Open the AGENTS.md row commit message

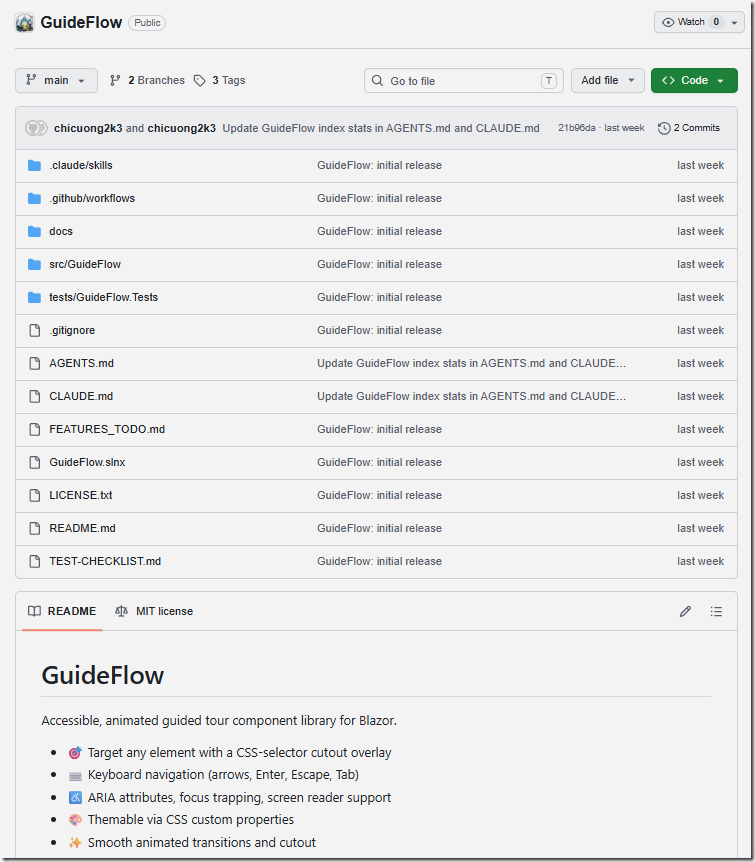point(471,363)
